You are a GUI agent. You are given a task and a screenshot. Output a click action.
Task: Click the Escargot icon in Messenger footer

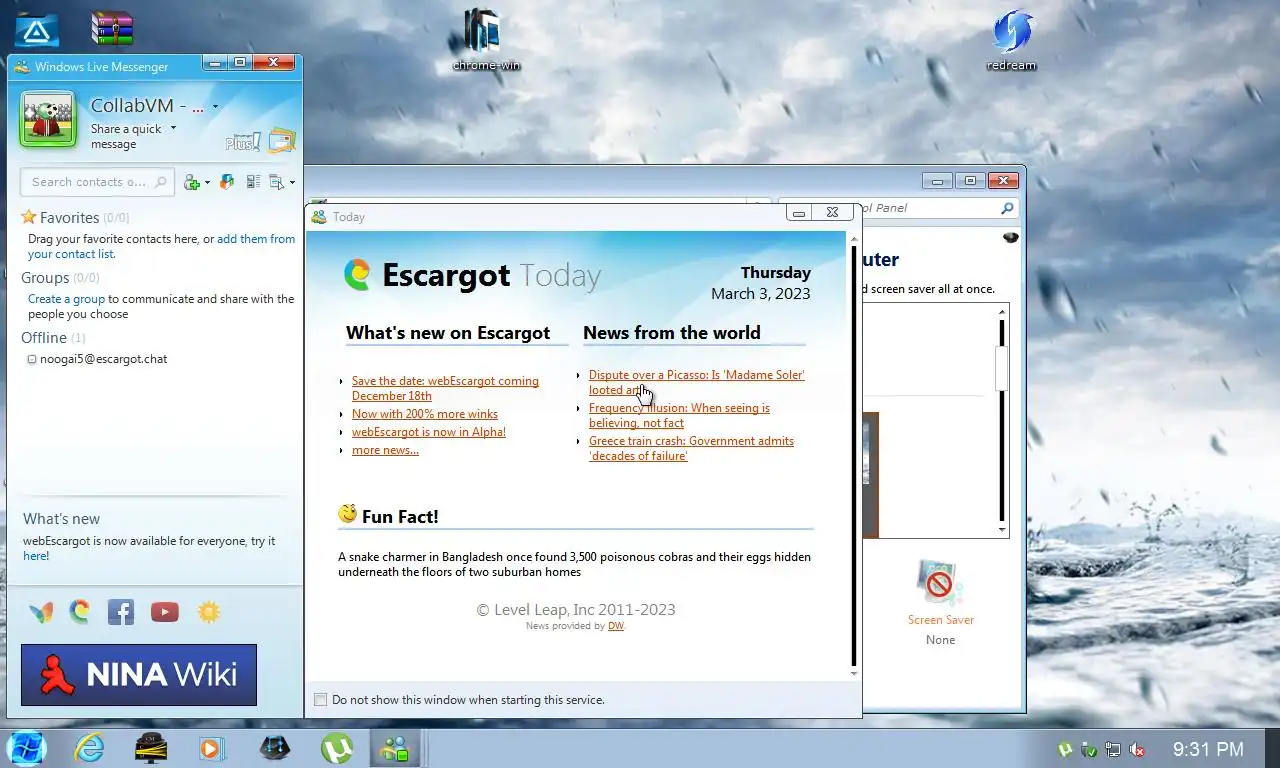point(80,612)
